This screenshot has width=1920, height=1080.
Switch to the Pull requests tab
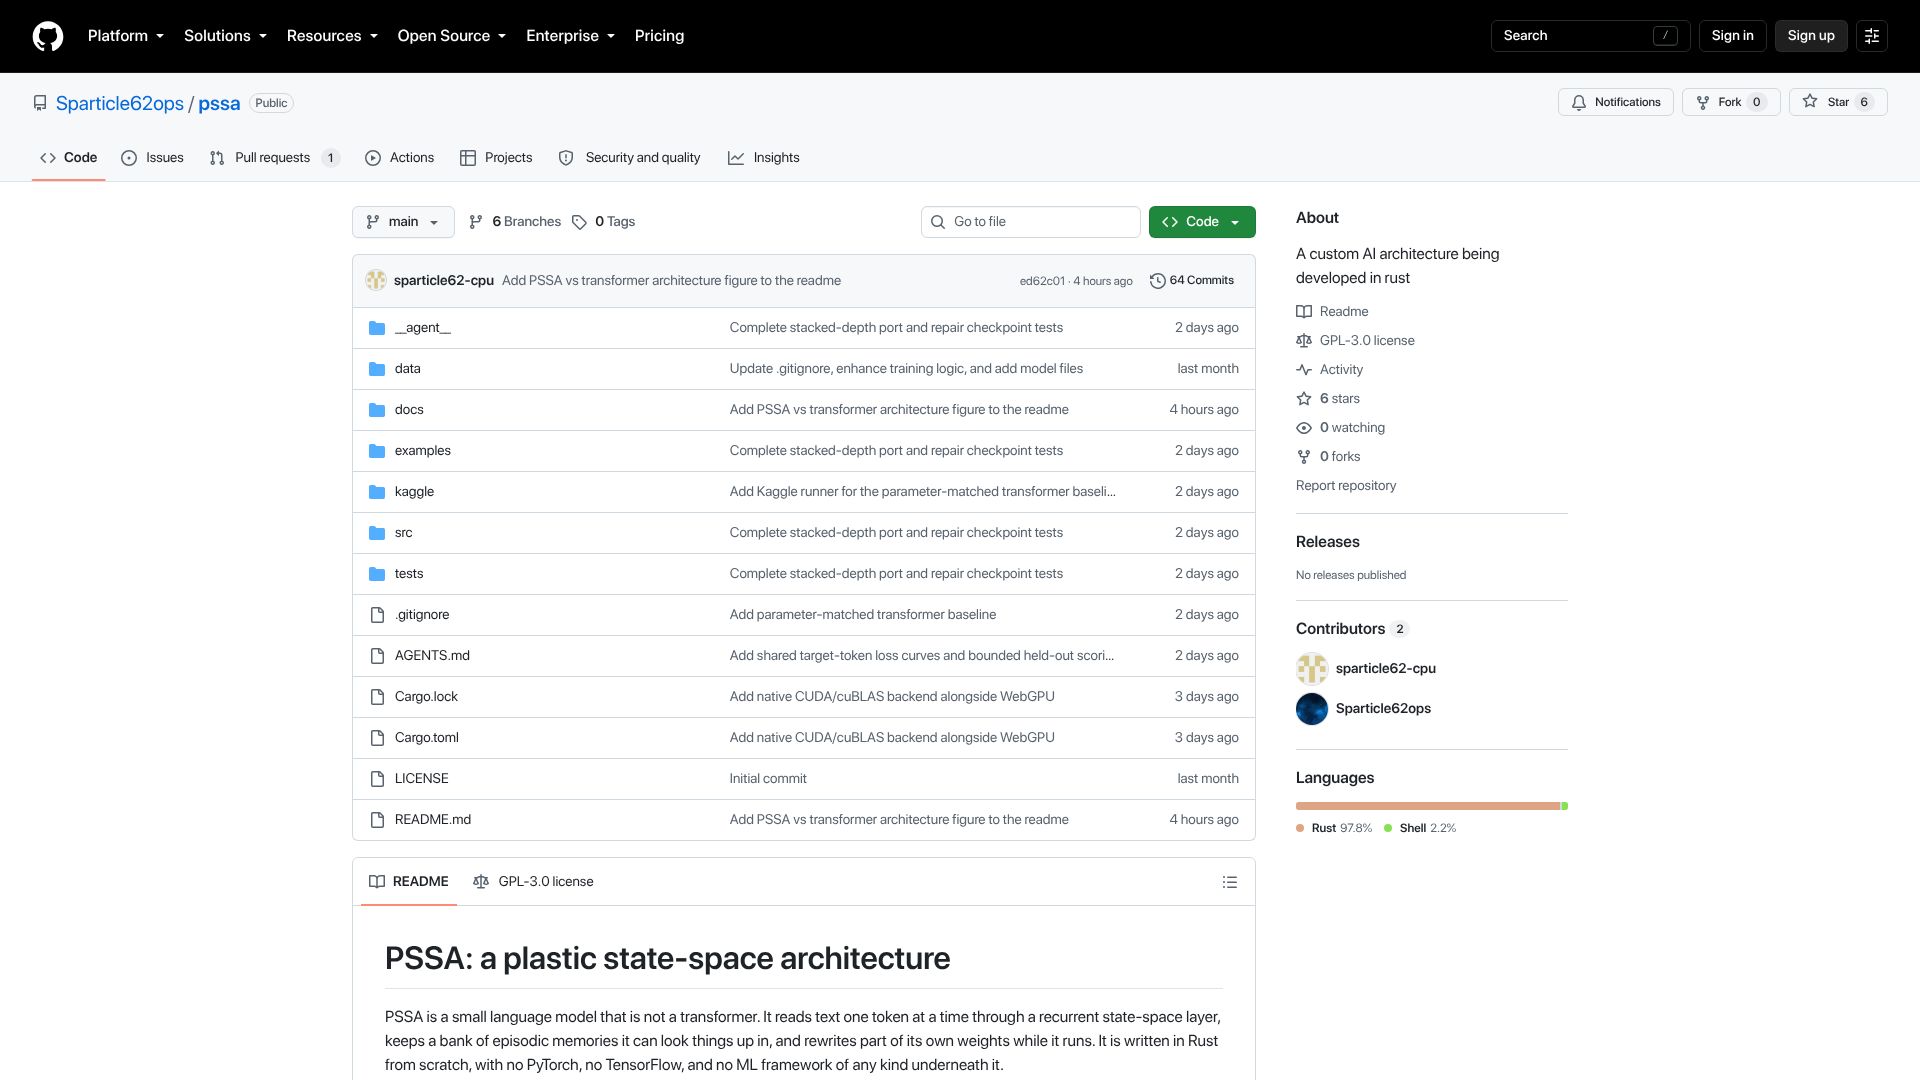click(274, 158)
